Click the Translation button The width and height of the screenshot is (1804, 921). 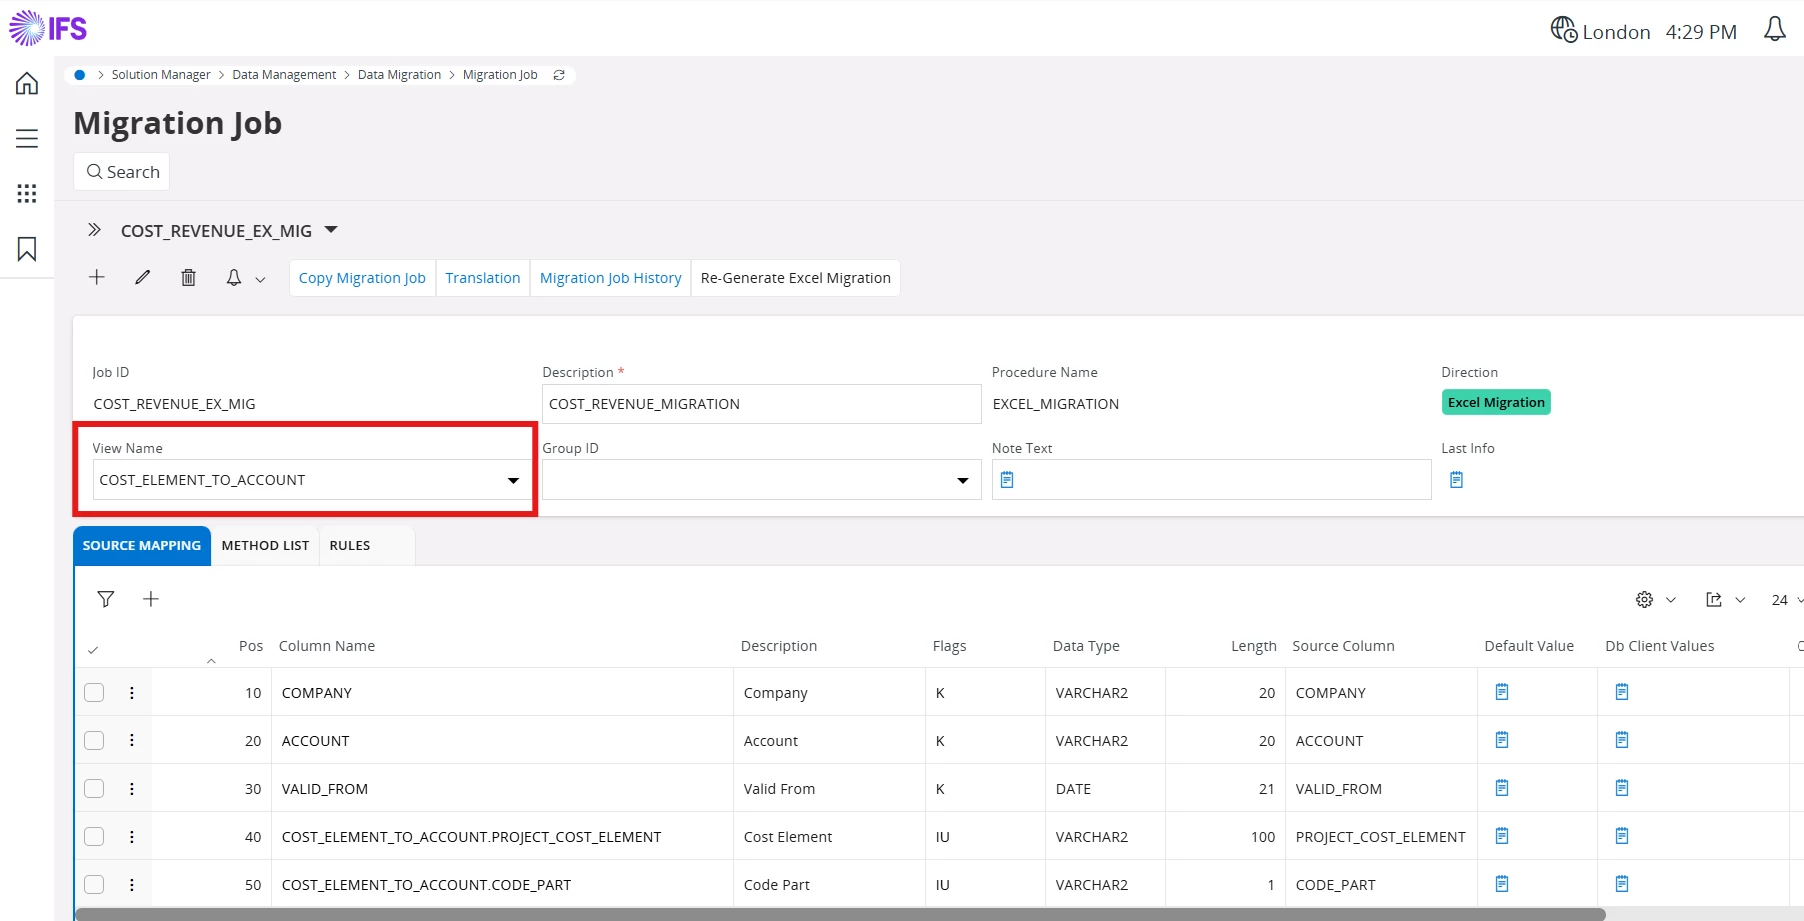(x=483, y=278)
